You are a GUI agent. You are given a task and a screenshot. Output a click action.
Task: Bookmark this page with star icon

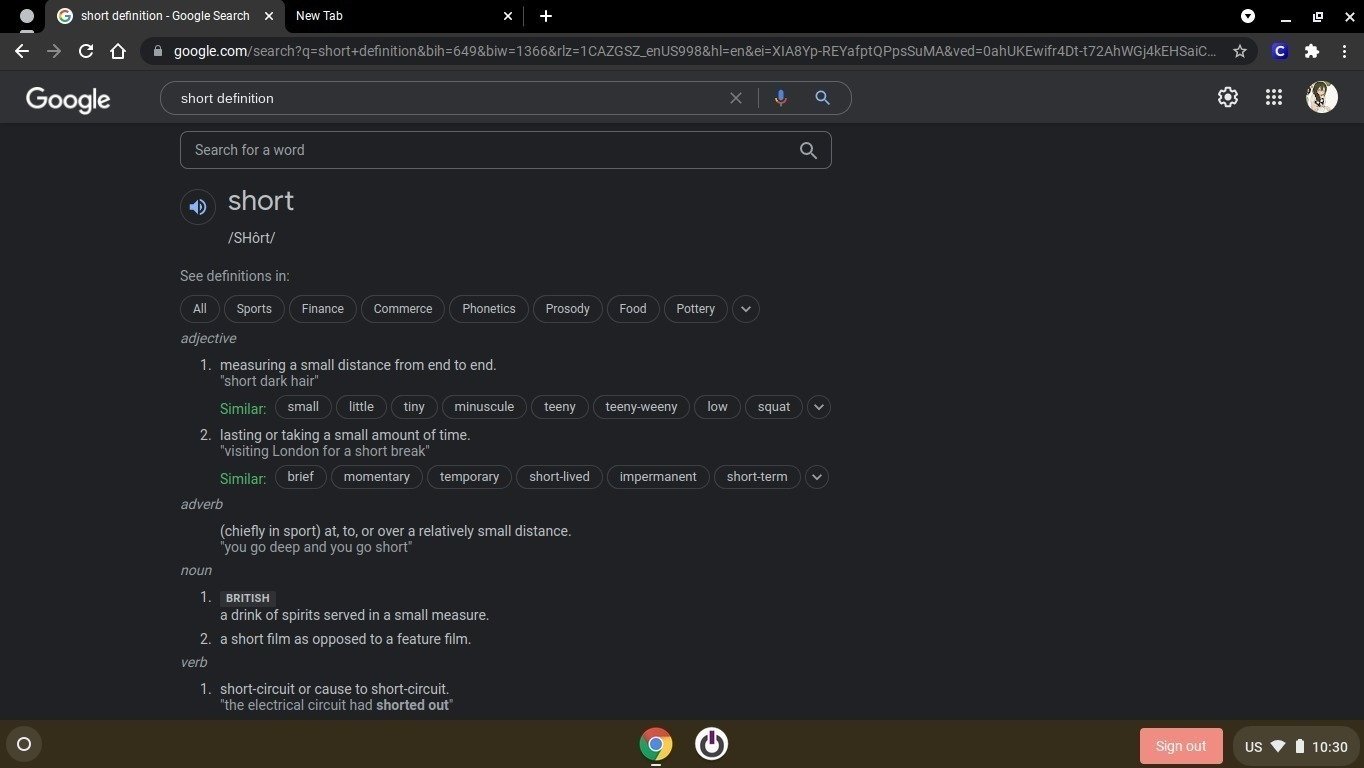tap(1240, 51)
